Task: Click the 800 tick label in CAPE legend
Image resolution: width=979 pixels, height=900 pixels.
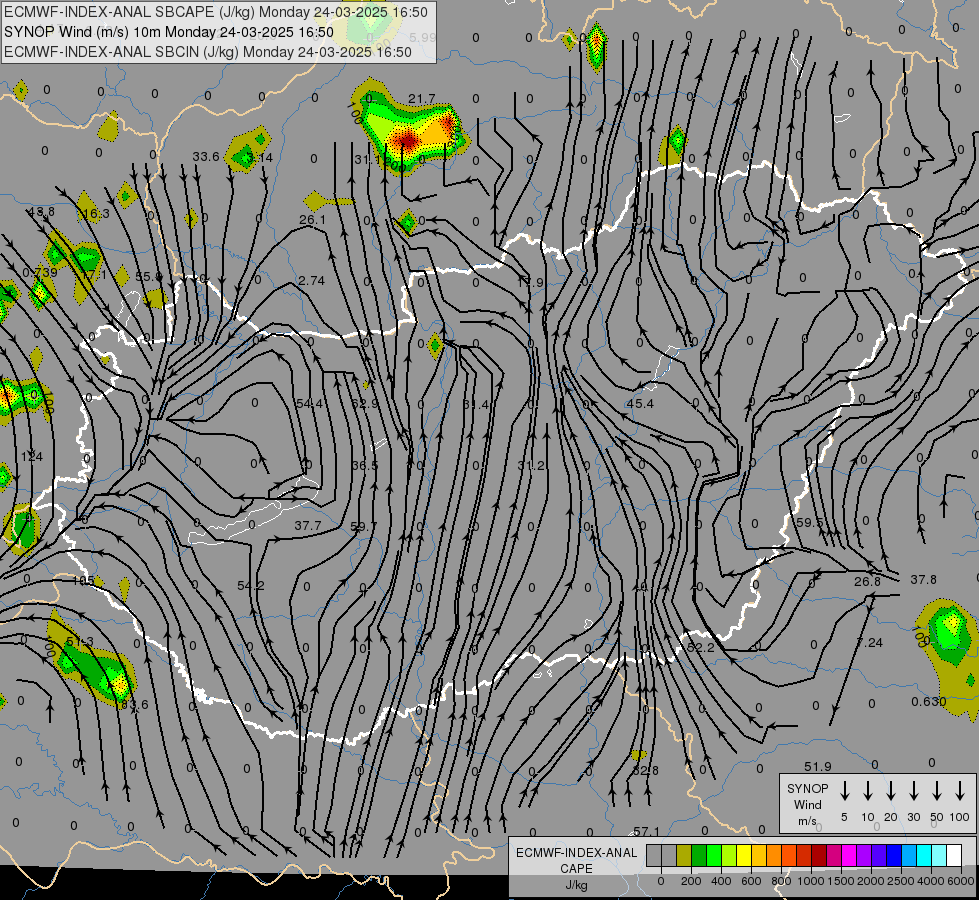Action: 781,881
